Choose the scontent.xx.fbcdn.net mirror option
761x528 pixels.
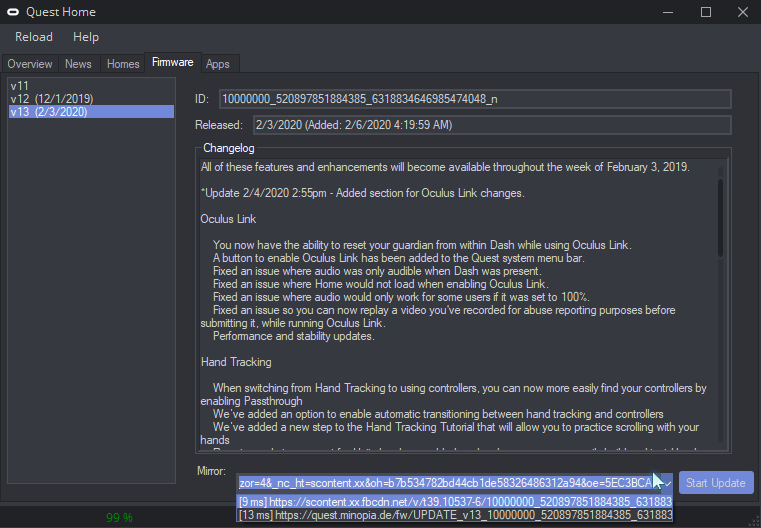455,502
